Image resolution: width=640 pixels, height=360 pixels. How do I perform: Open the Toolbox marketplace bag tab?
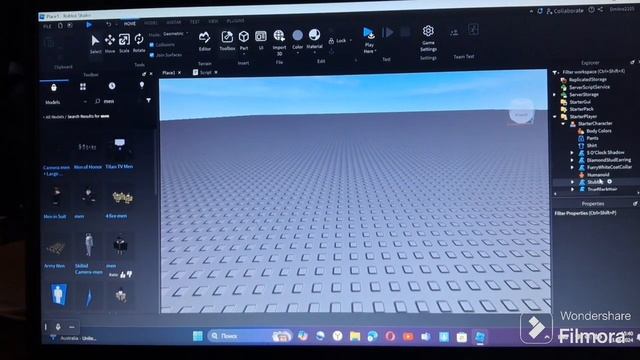pos(54,87)
